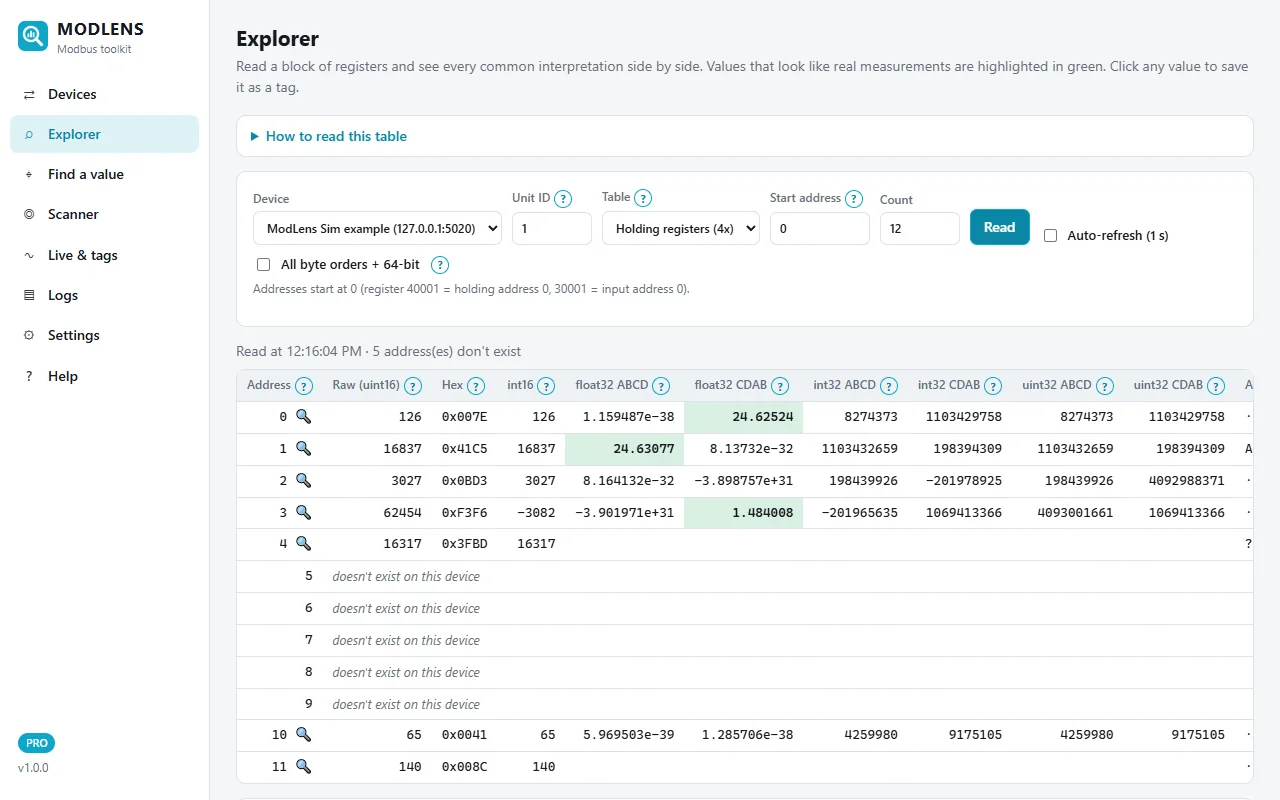
Task: Click the raw value 16837
Action: pyautogui.click(x=402, y=448)
